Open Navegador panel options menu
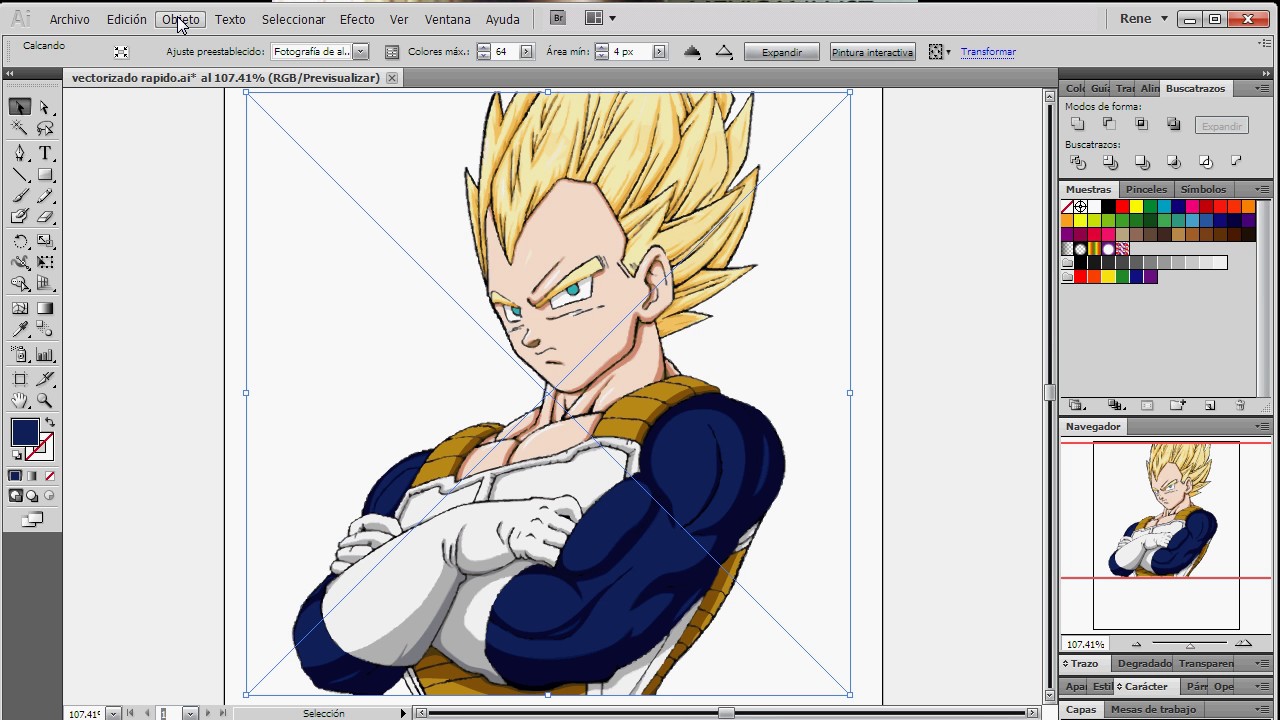This screenshot has height=720, width=1280. tap(1262, 426)
